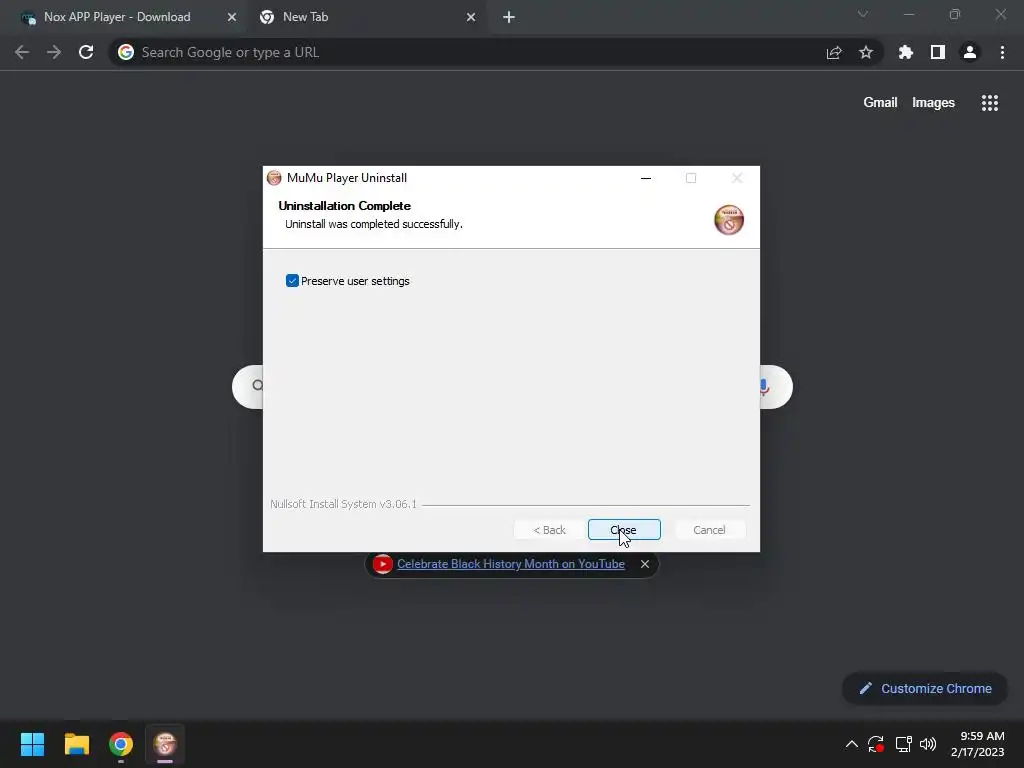Image resolution: width=1024 pixels, height=768 pixels.
Task: Open Chrome three-dot menu
Action: pos(1002,52)
